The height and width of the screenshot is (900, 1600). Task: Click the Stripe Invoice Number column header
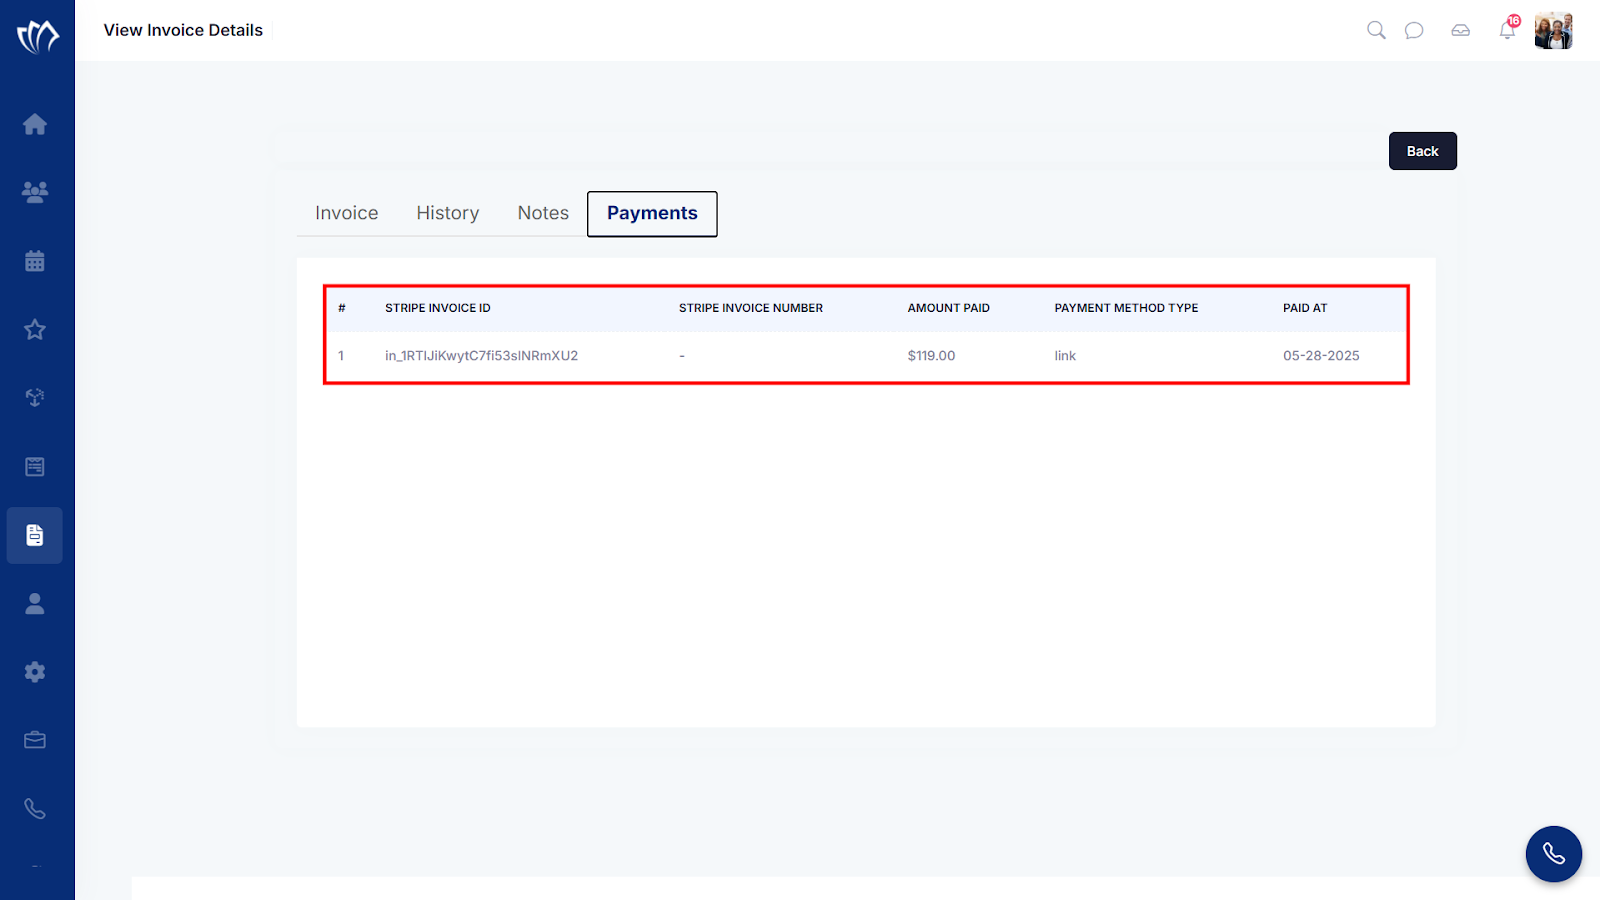click(751, 308)
